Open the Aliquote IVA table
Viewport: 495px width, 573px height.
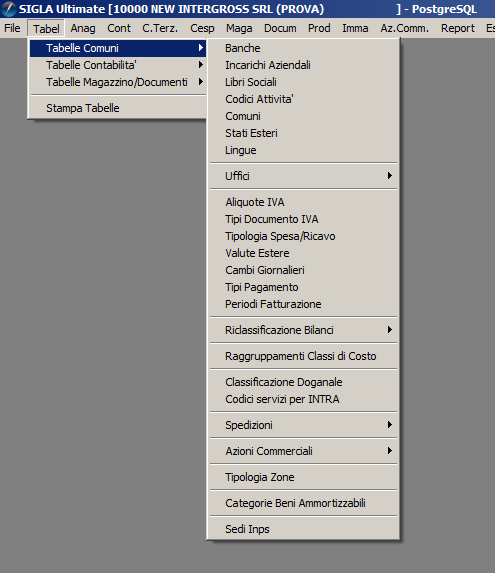click(x=303, y=202)
